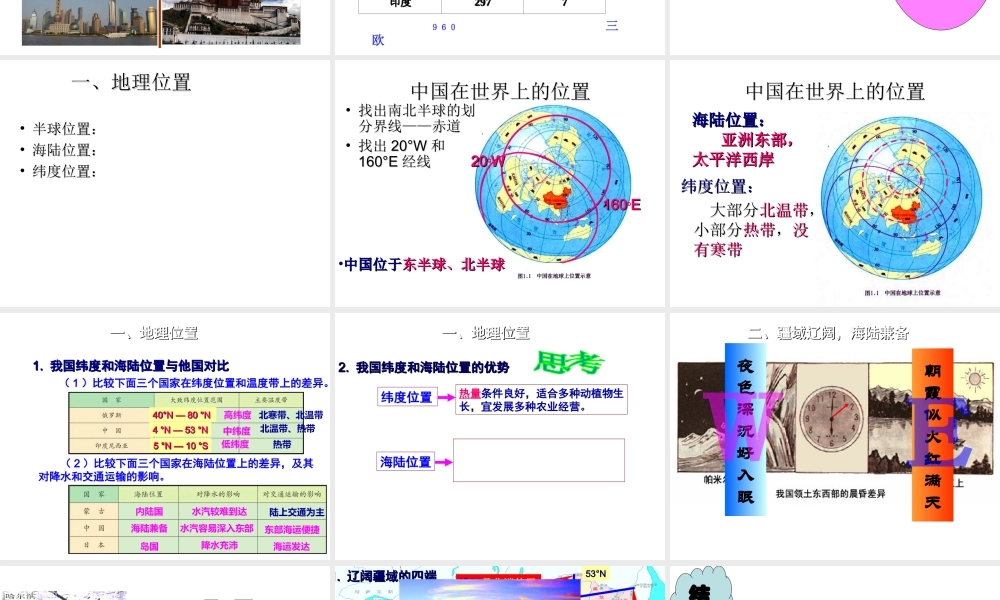Click the 20°W label on globe
Viewport: 1000px width, 600px height.
[488, 161]
